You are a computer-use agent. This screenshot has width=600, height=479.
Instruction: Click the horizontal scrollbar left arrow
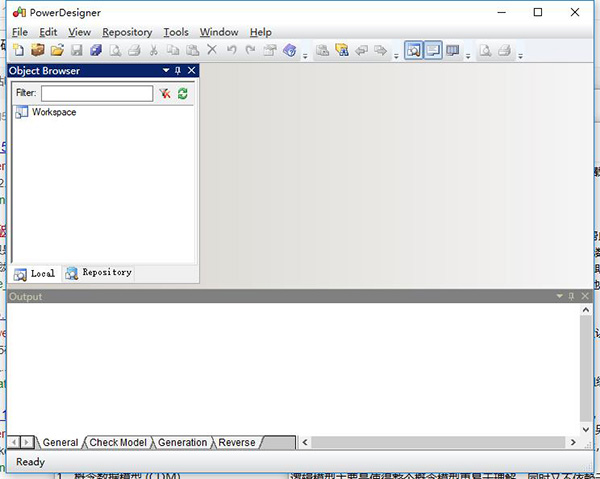click(305, 443)
